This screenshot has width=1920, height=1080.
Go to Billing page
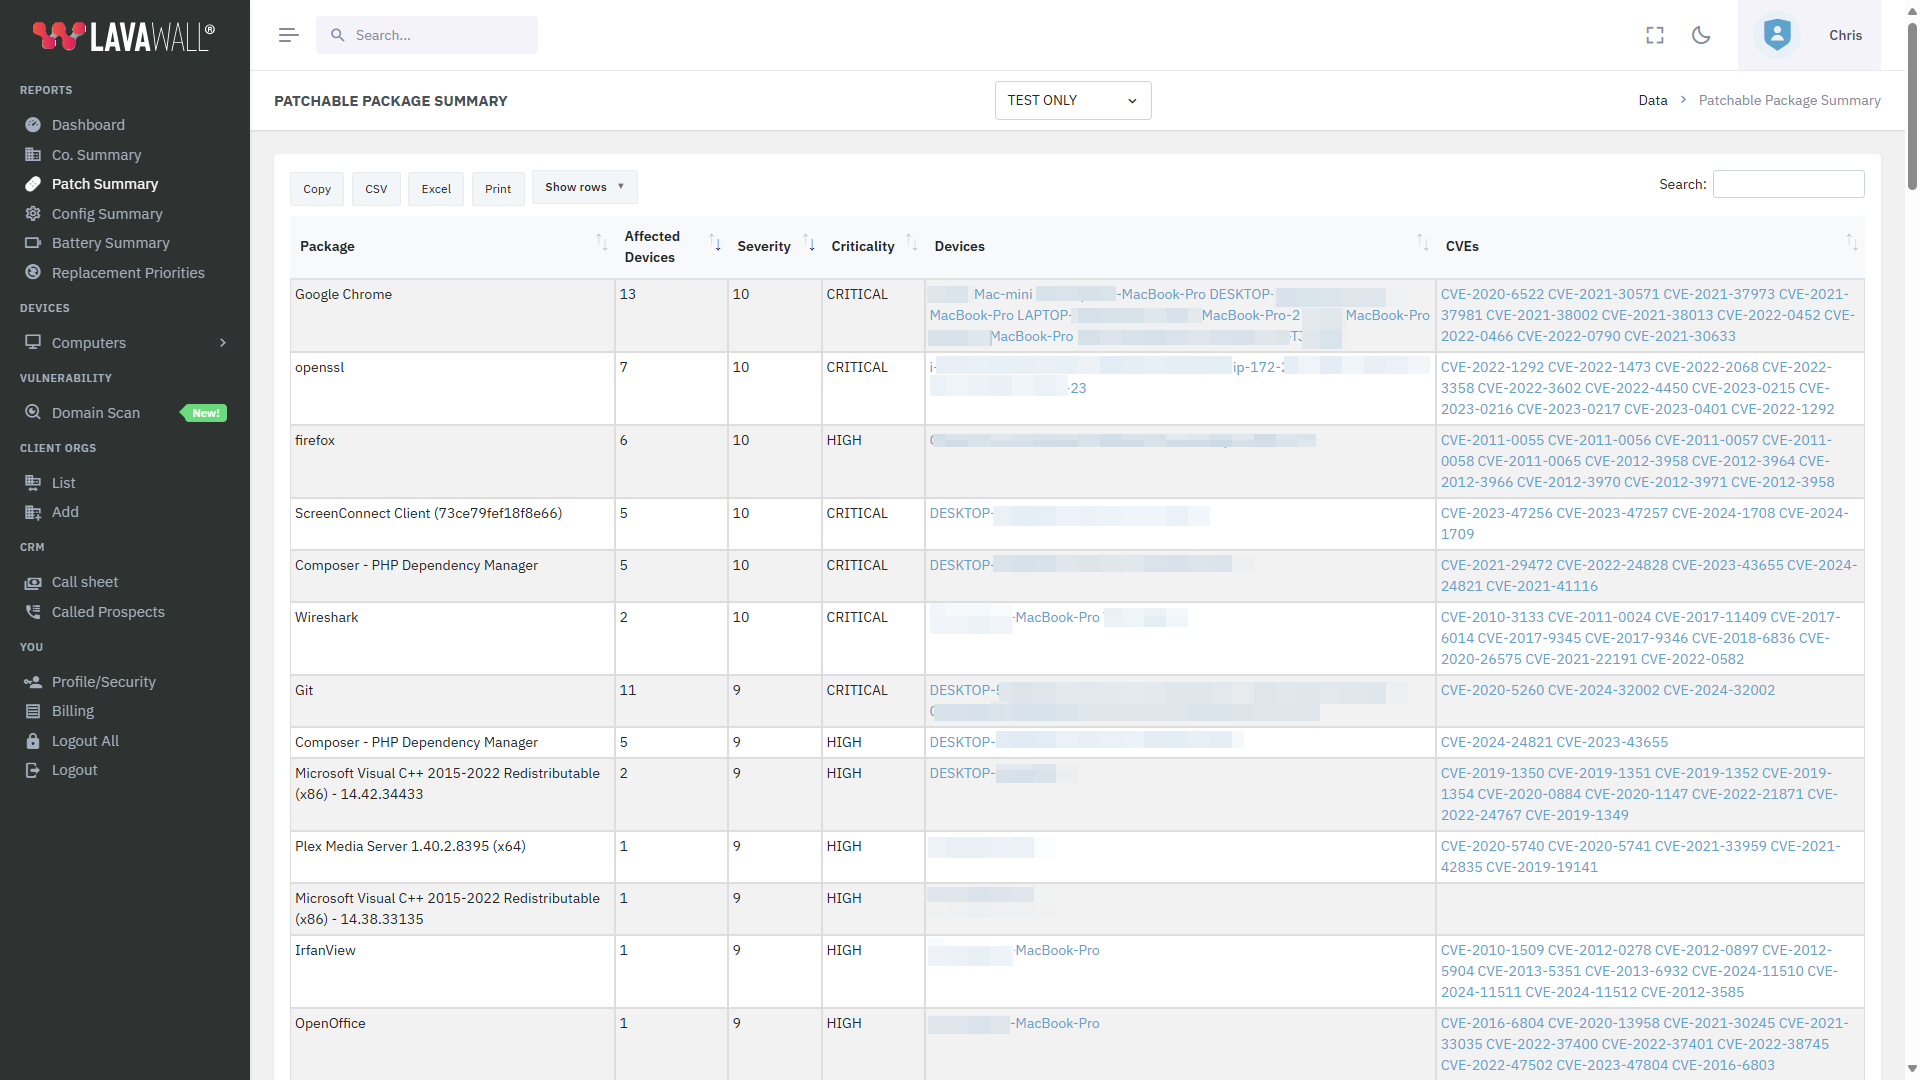(x=73, y=711)
